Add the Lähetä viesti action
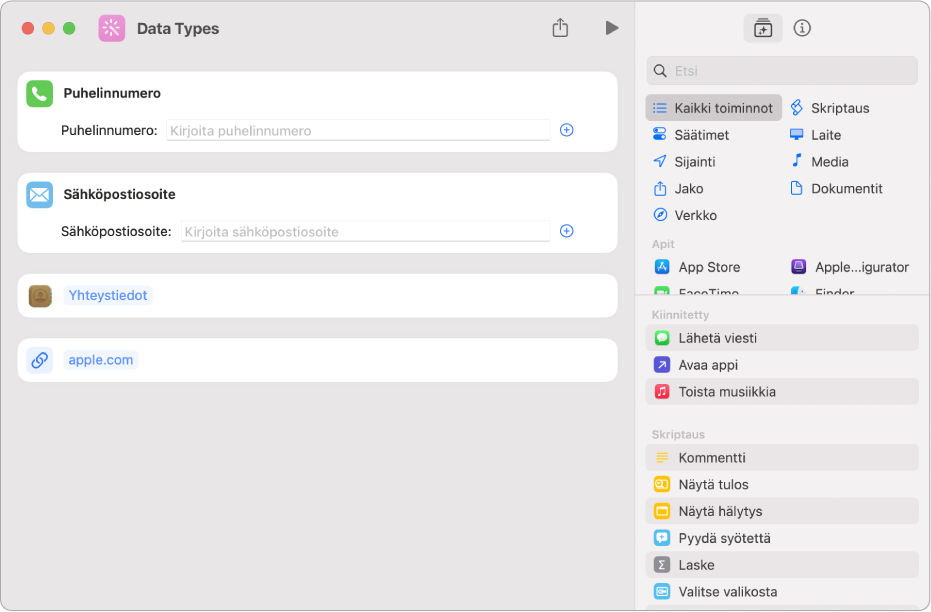This screenshot has width=931, height=612. 782,338
